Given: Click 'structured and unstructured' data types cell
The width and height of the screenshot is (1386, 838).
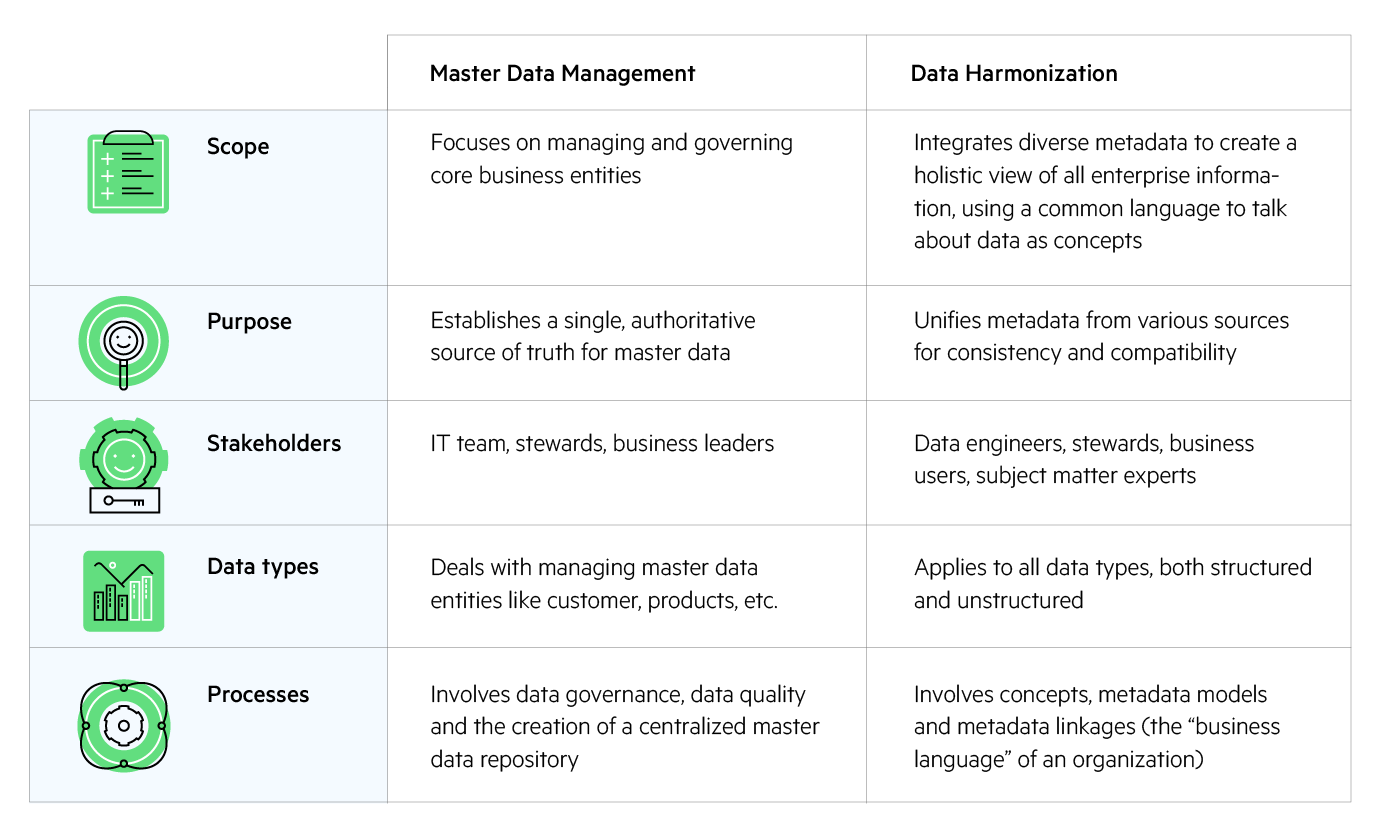Looking at the screenshot, I should click(1112, 583).
